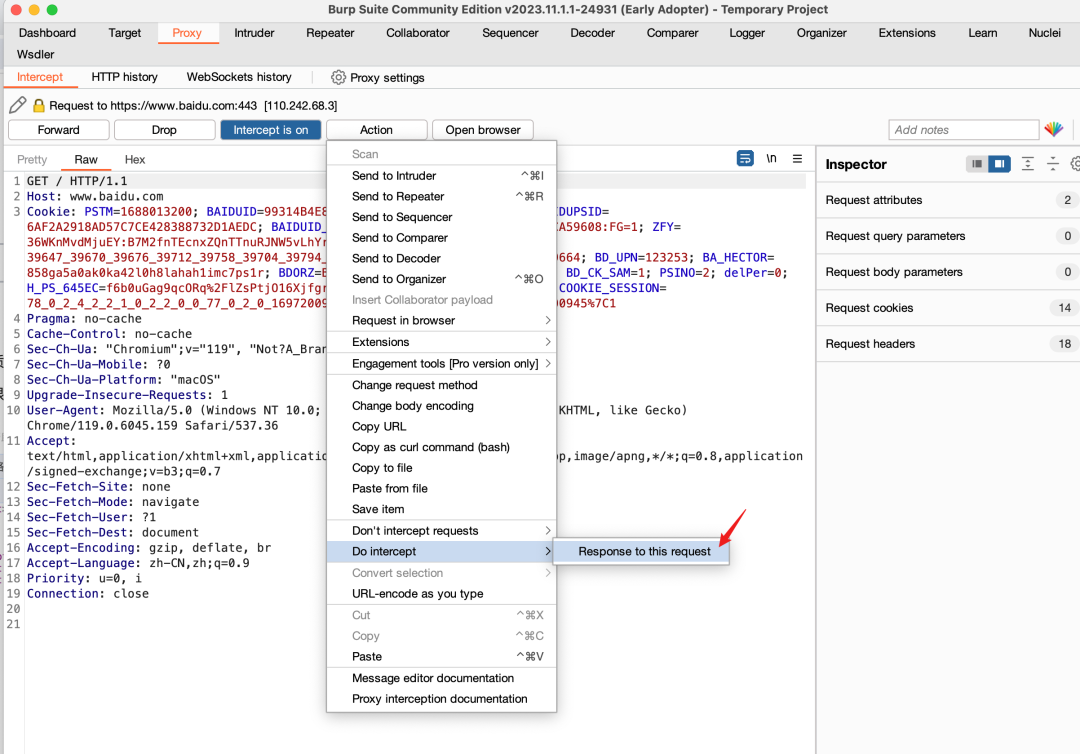Open Proxy interception documentation
Image resolution: width=1080 pixels, height=754 pixels.
point(442,699)
